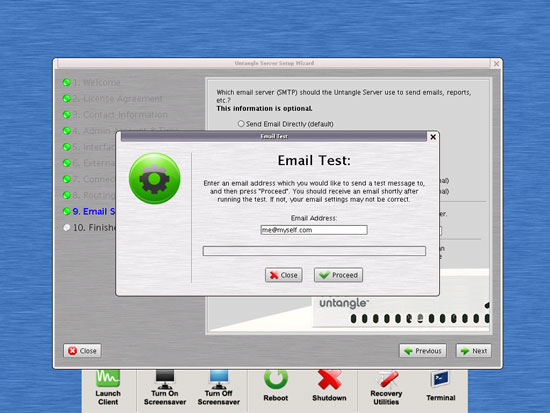
Task: Select the Send Email Directly radio button
Action: point(241,124)
